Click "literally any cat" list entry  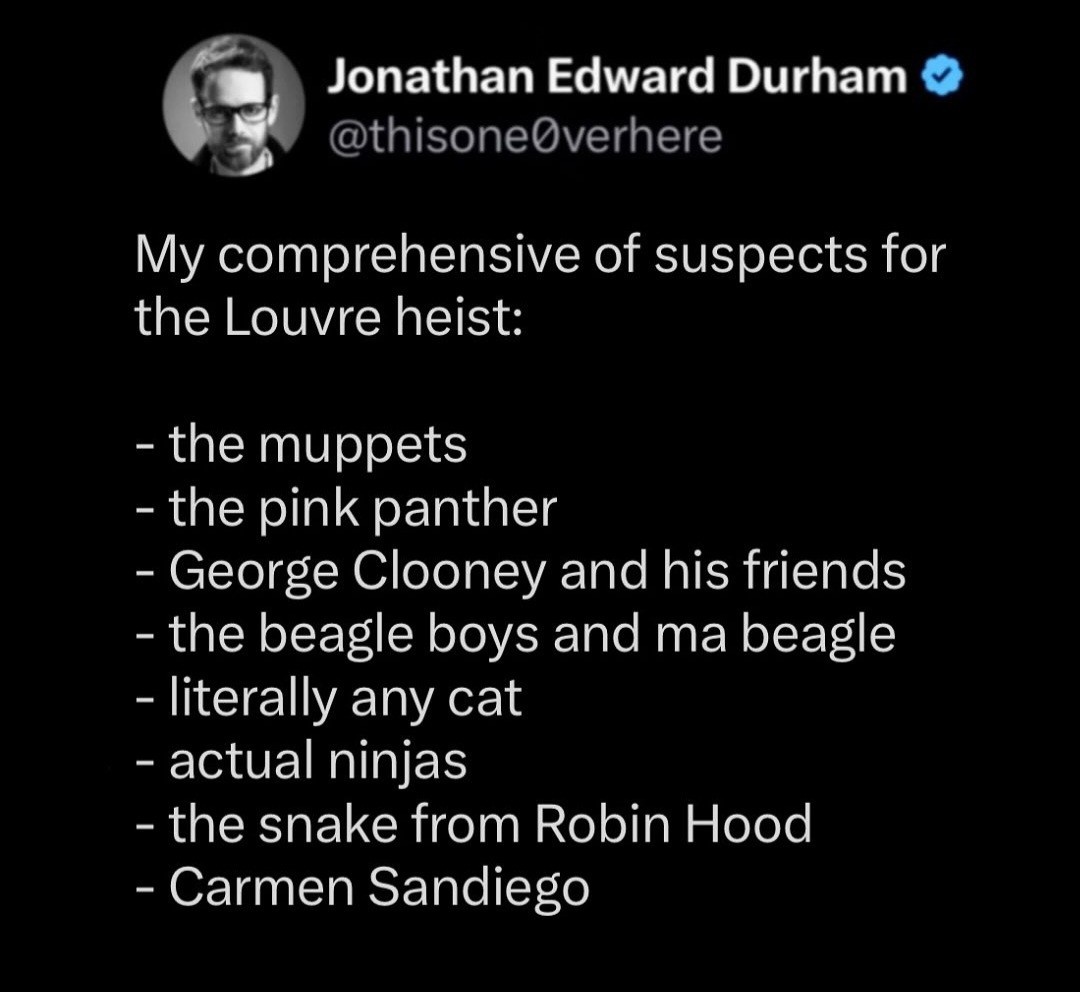point(346,698)
